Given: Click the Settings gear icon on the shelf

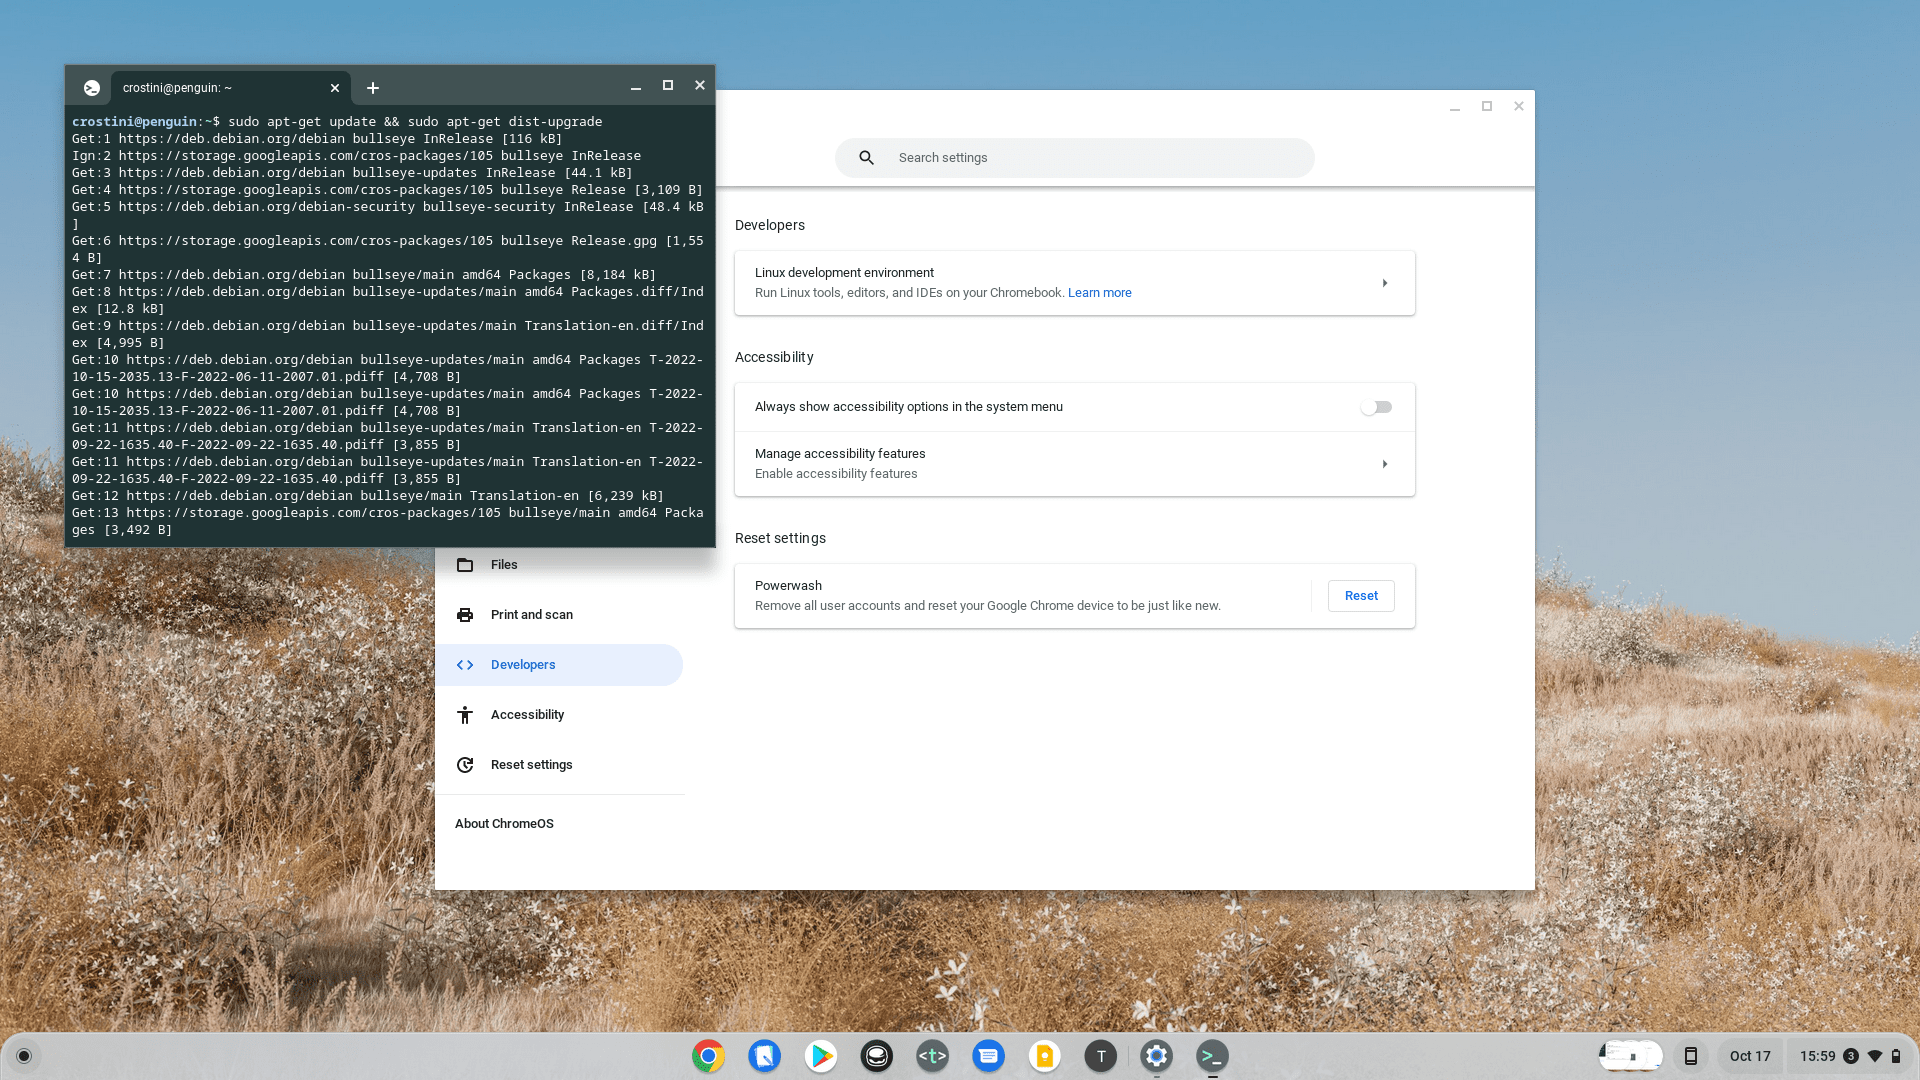Looking at the screenshot, I should tap(1157, 1055).
